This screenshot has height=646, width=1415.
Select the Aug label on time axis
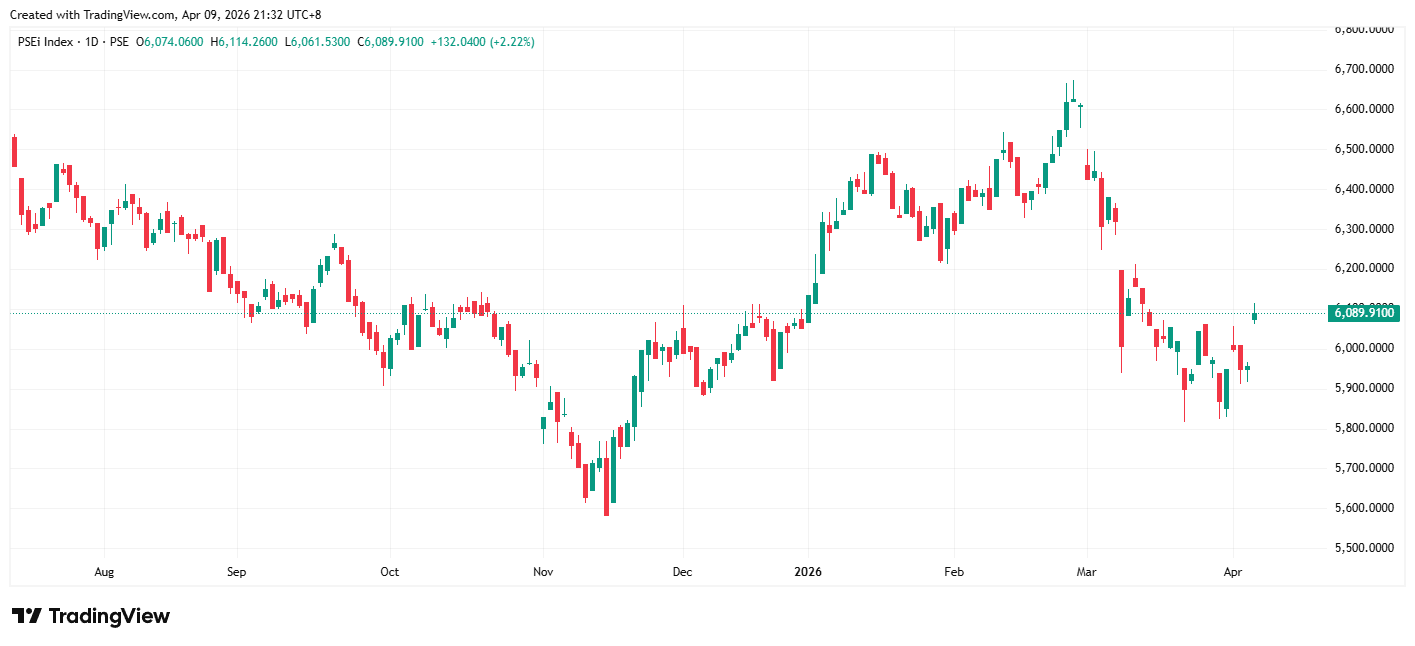tap(104, 573)
